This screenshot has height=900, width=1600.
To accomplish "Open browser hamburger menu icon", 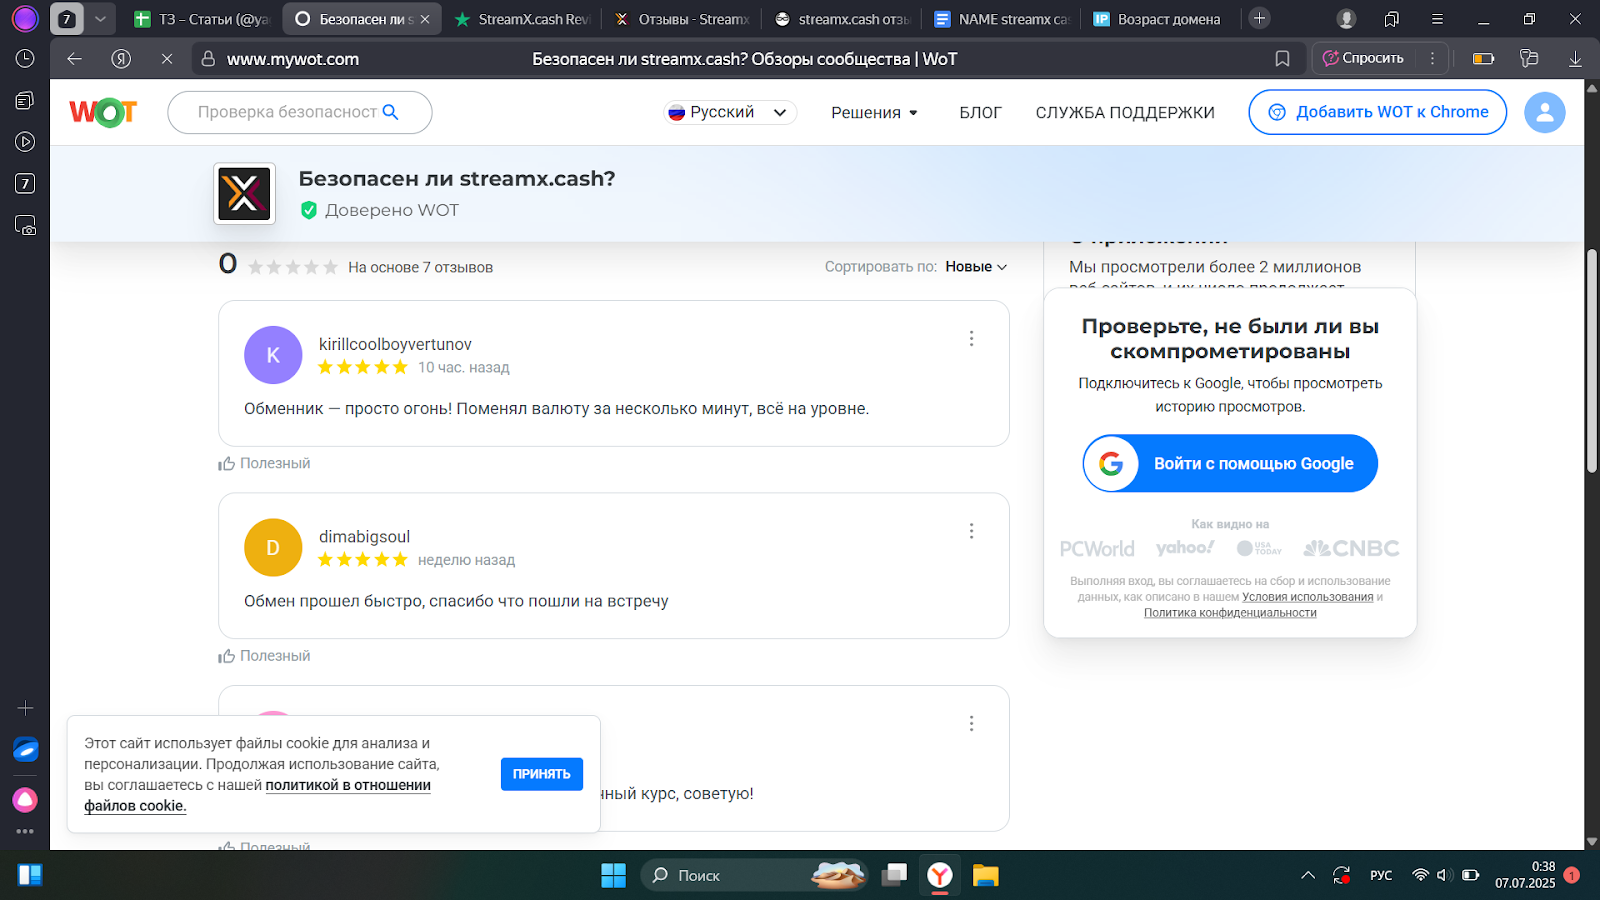I will coord(1437,19).
